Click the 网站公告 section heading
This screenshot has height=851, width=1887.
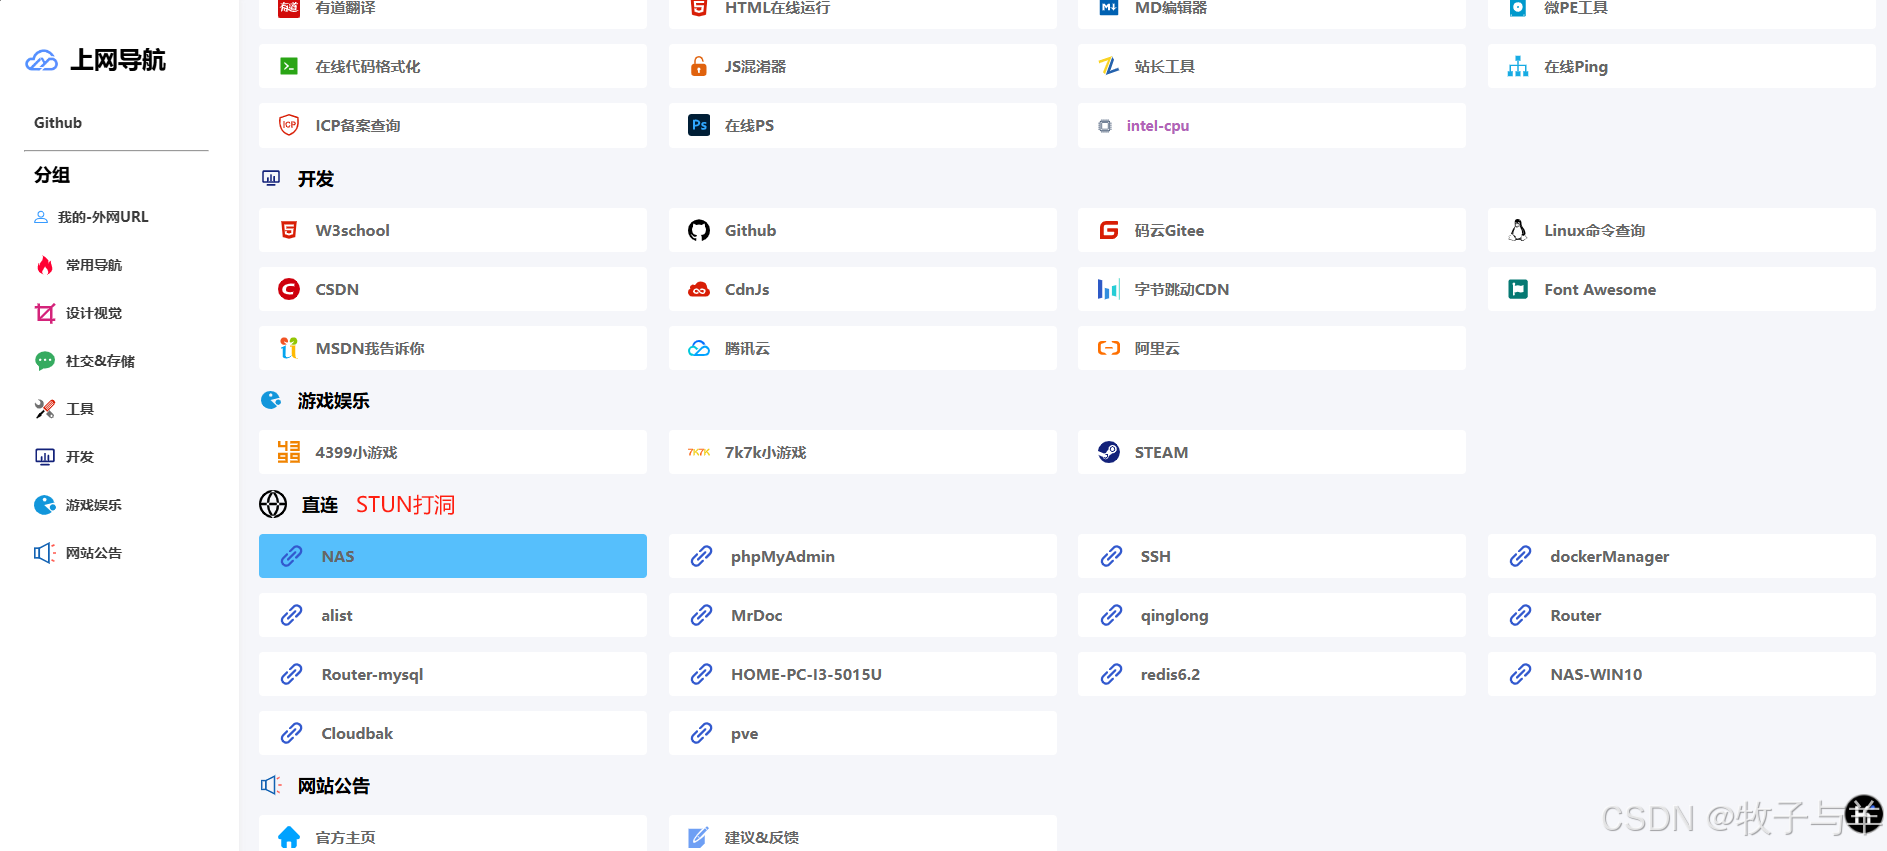click(334, 786)
